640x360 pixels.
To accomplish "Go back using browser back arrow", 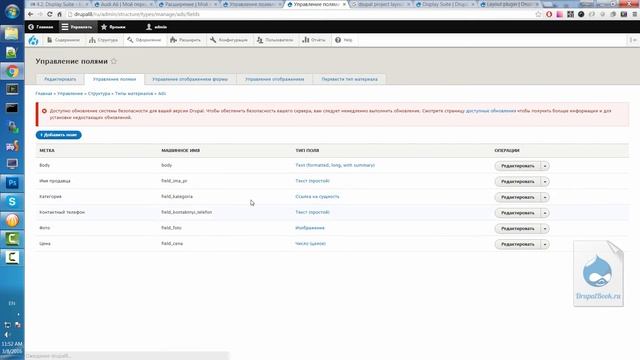I will [31, 14].
